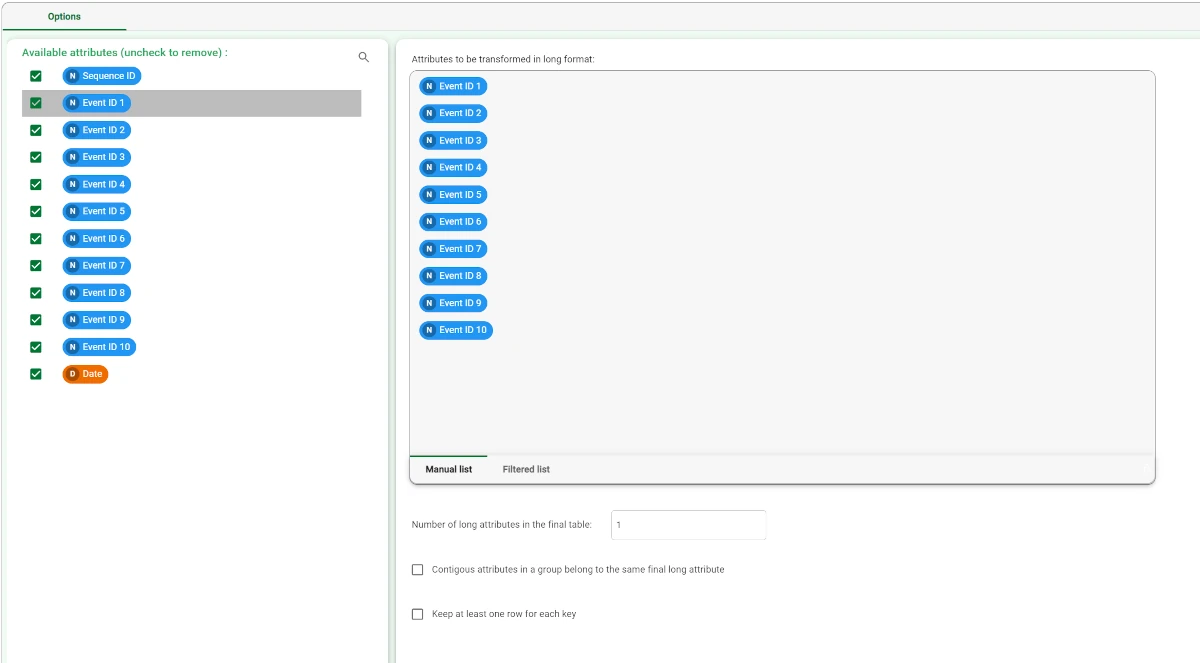Uncheck the Event ID 5 checkbox
Viewport: 1200px width, 663px height.
tap(36, 211)
